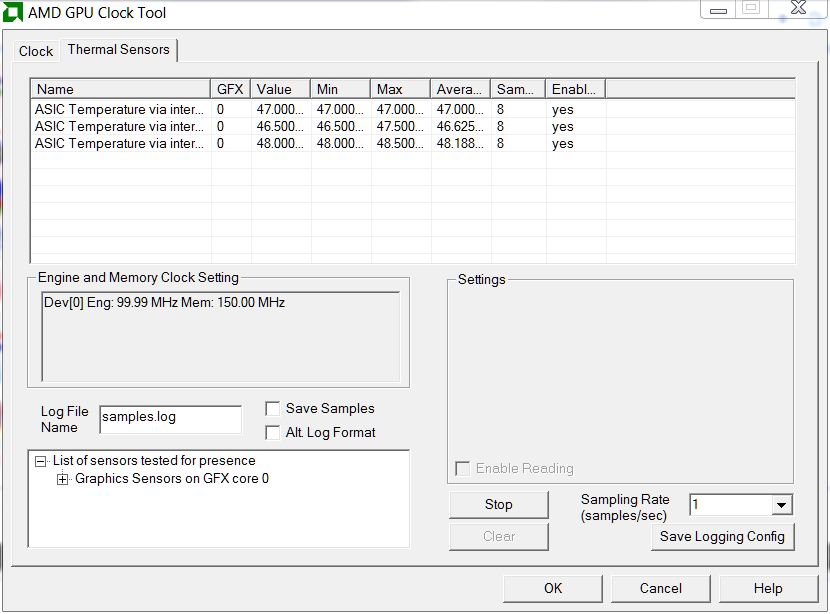Expand Graphics Sensors on GFX core 0
Image resolution: width=830 pixels, height=614 pixels.
coord(62,480)
